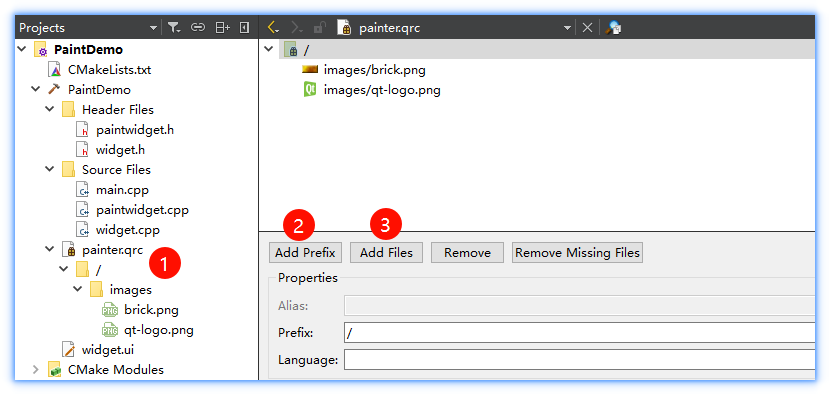The height and width of the screenshot is (395, 830).
Task: Select images/brick.png in the resource list
Action: [374, 70]
